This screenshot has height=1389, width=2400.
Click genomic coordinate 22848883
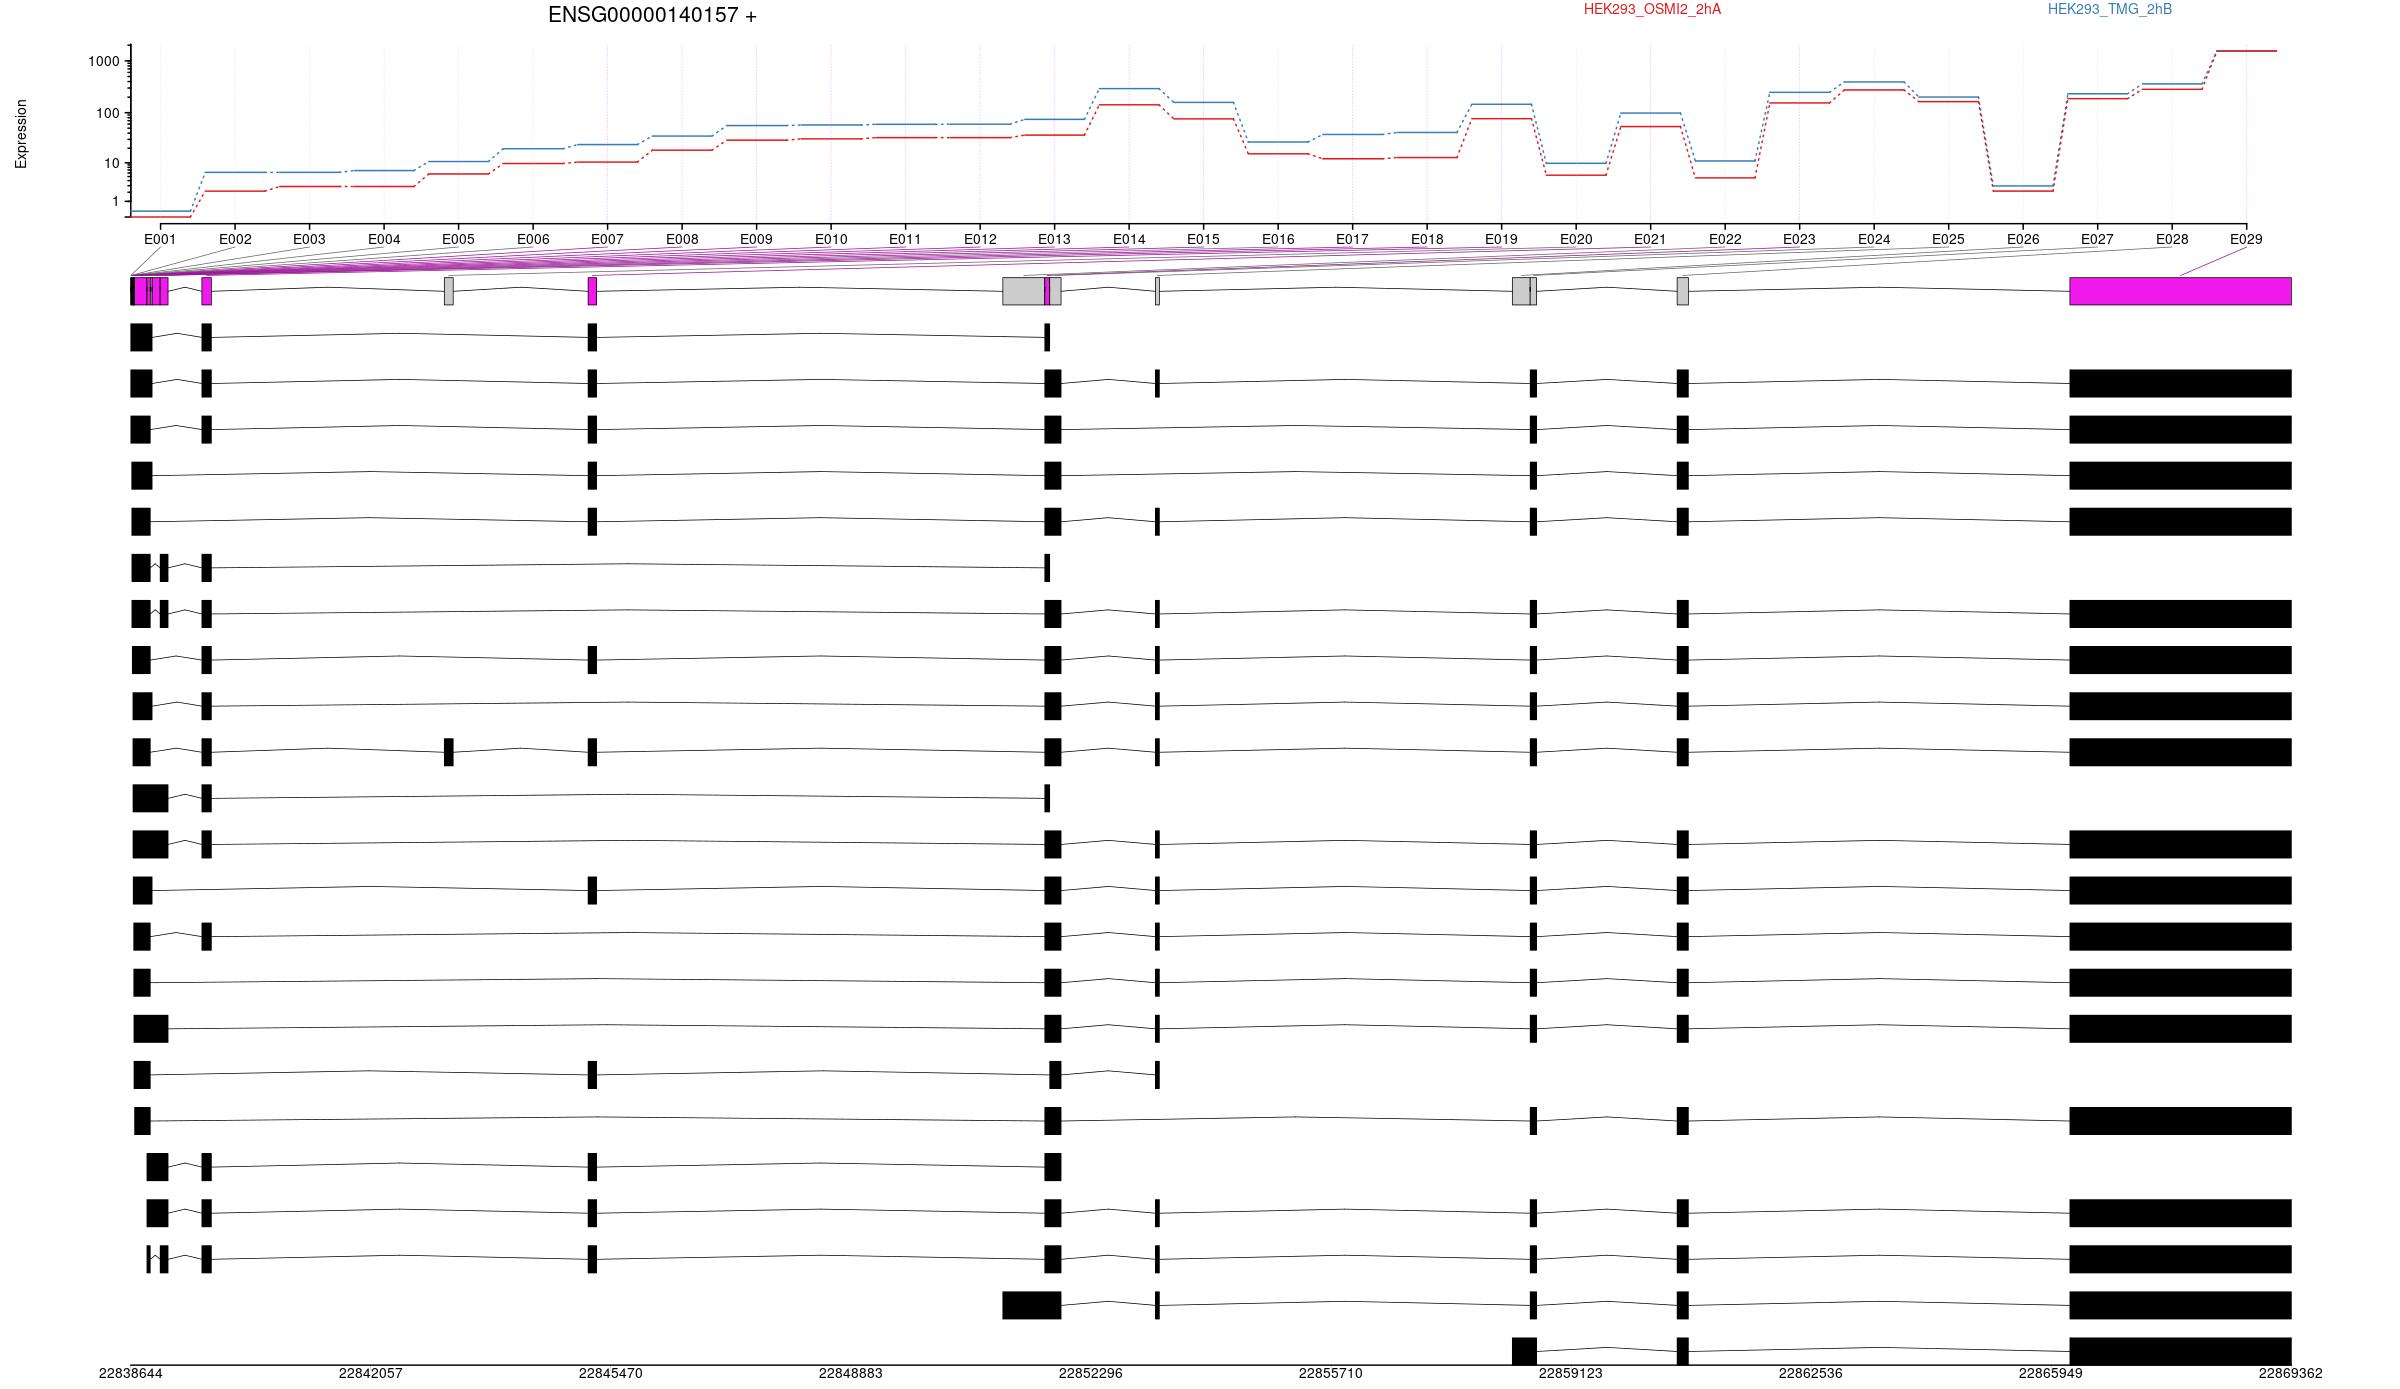pyautogui.click(x=851, y=1373)
